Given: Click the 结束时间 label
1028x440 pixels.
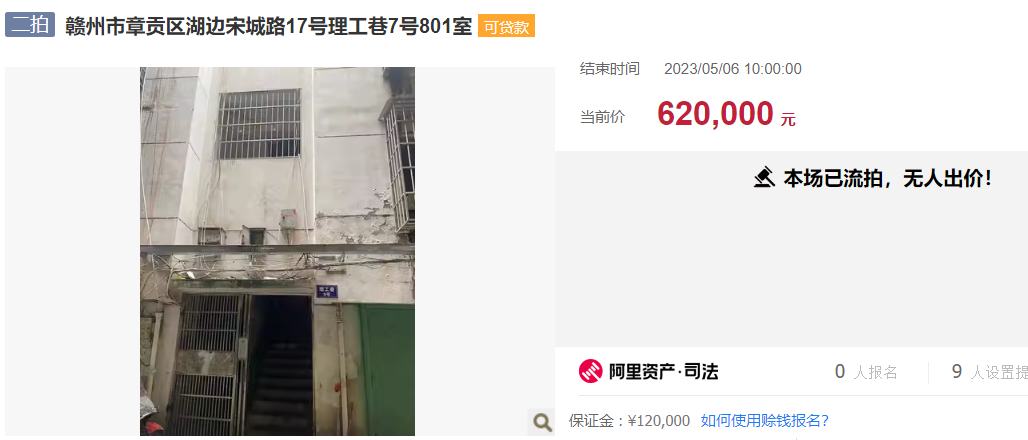Looking at the screenshot, I should pyautogui.click(x=609, y=69).
